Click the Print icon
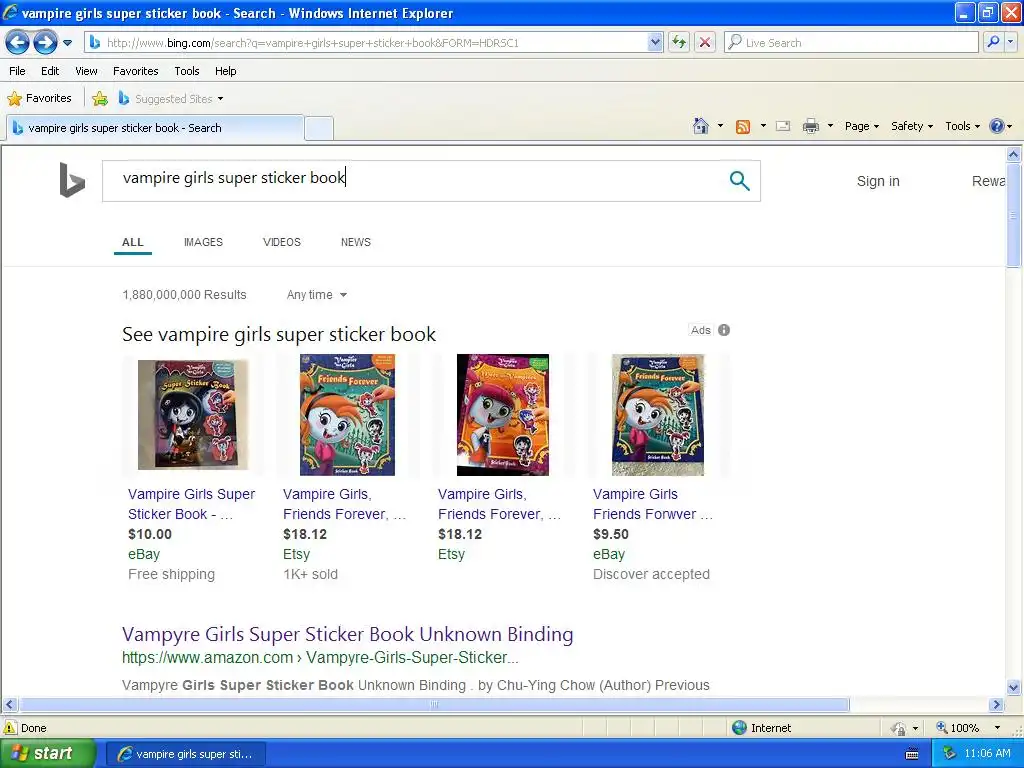This screenshot has width=1024, height=768. pos(810,126)
